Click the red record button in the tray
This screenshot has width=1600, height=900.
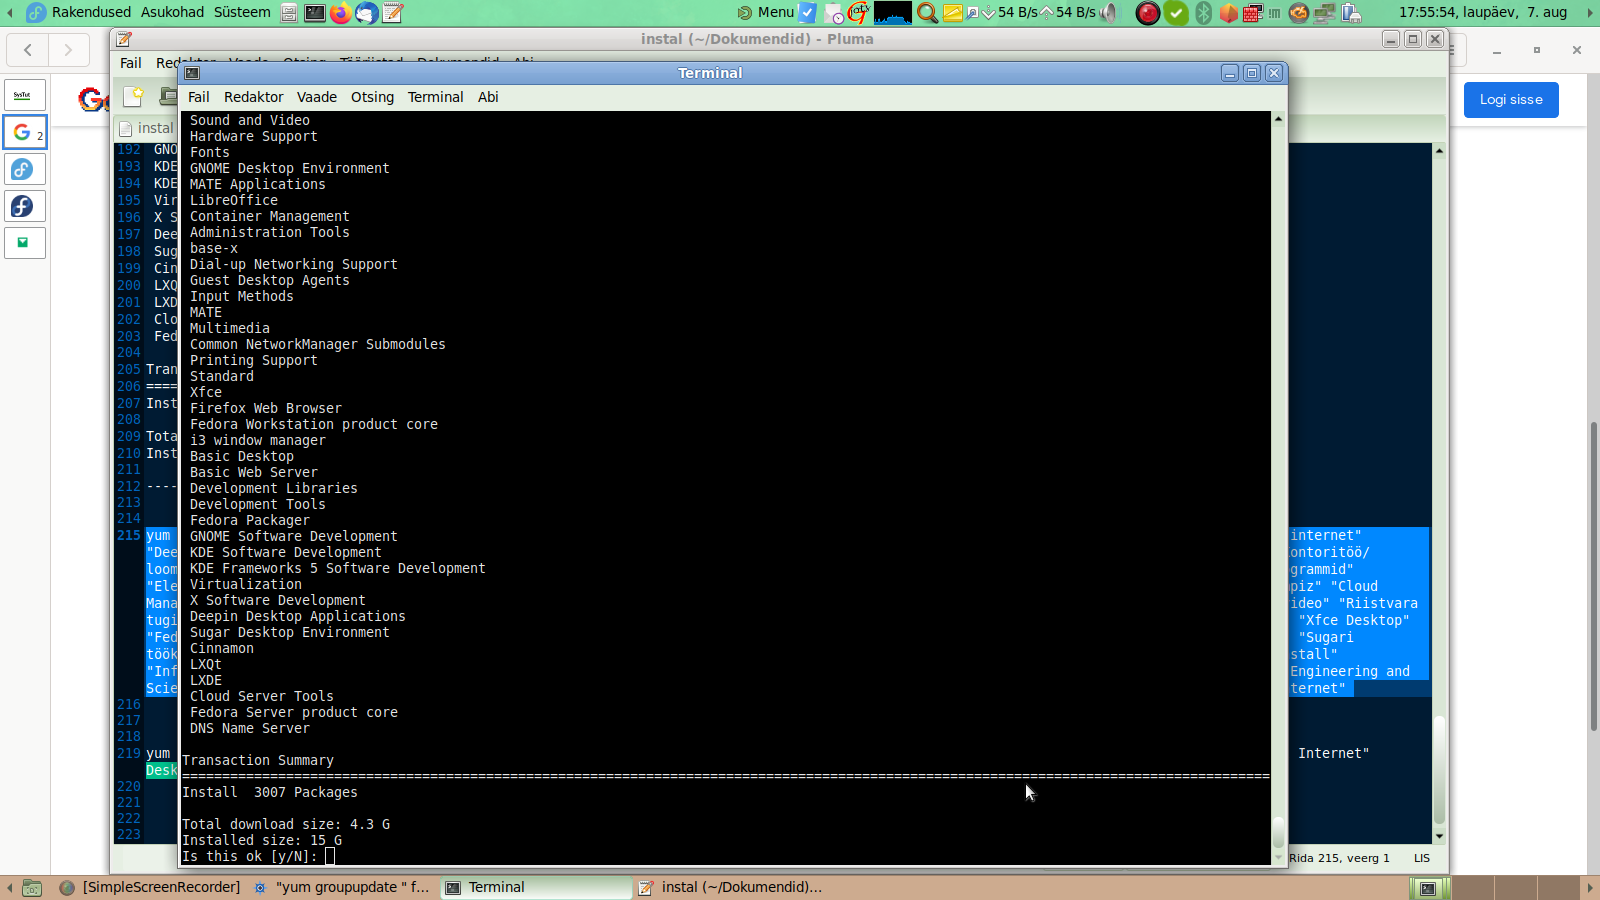pyautogui.click(x=1148, y=13)
